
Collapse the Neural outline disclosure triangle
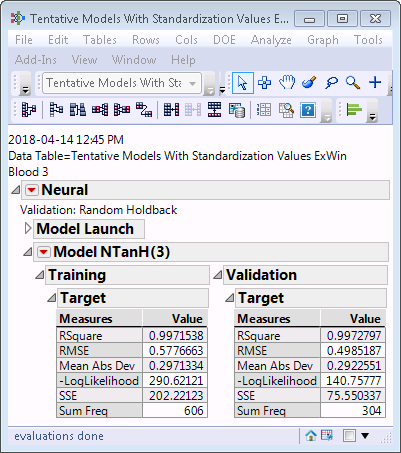[x=16, y=190]
